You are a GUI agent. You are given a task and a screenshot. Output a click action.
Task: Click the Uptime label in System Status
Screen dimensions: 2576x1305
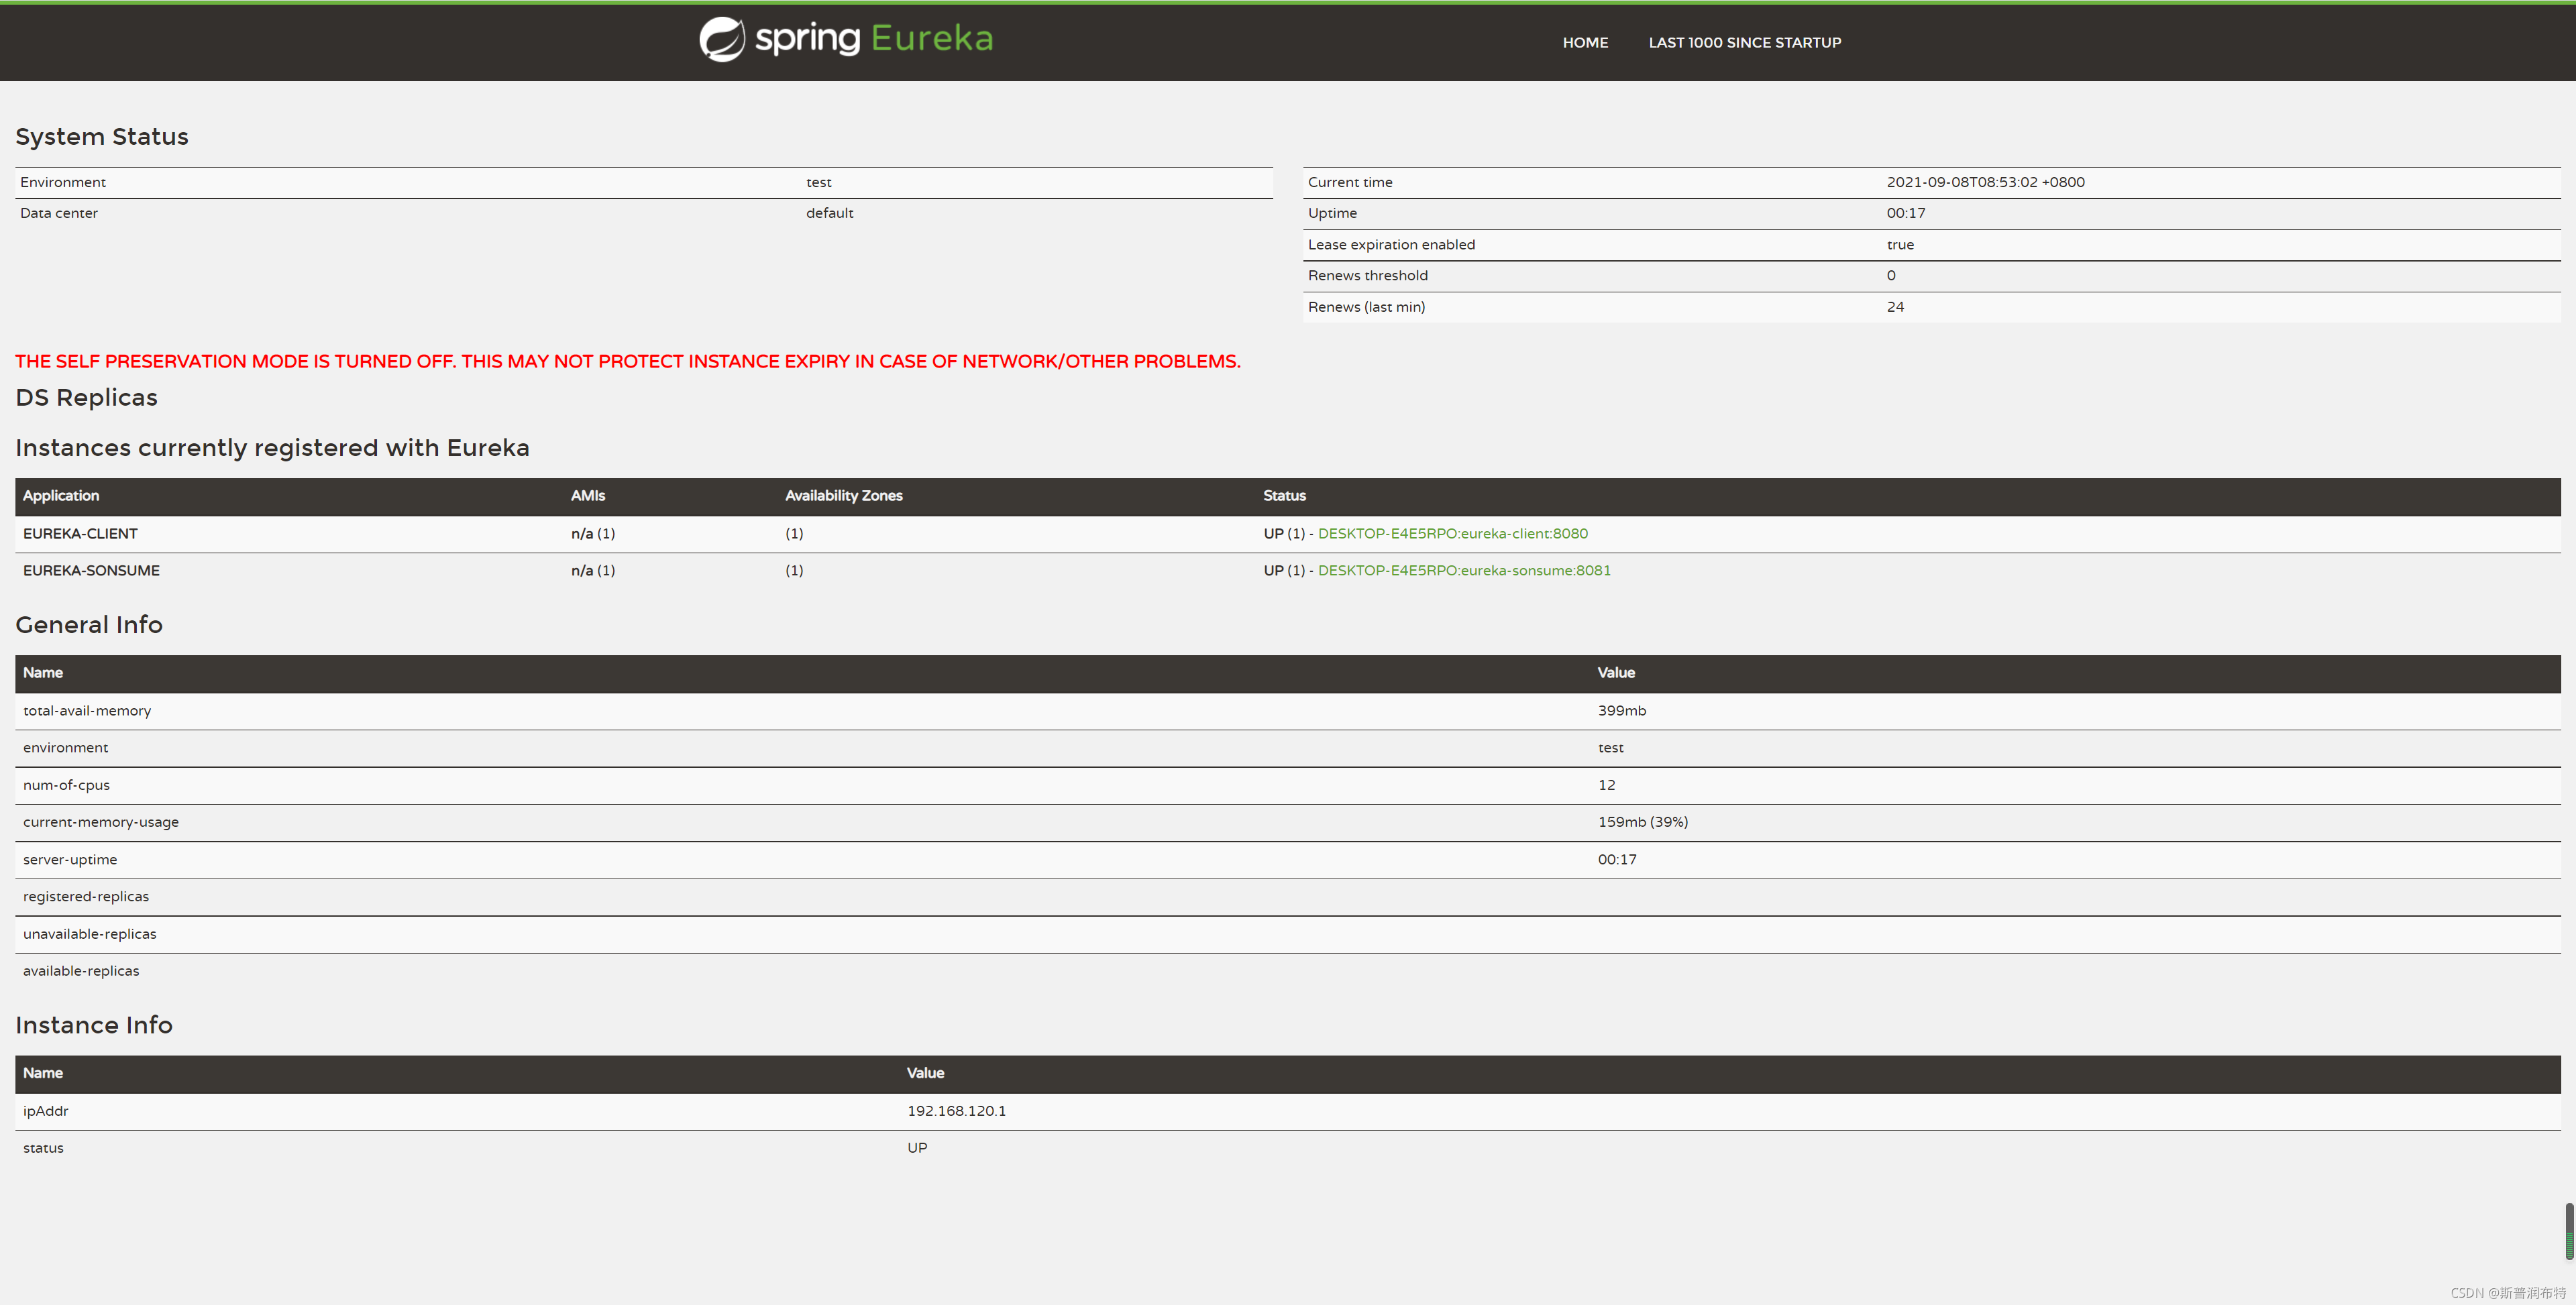(x=1332, y=213)
